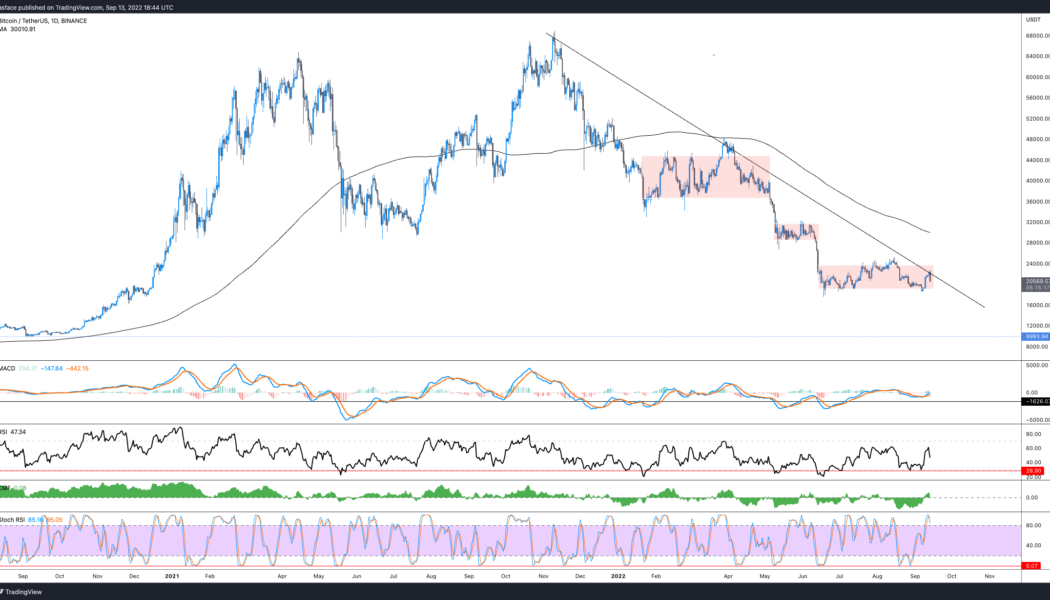1050x600 pixels.
Task: Click the 0.07 Stoch RSI value tag
Action: pos(1032,565)
